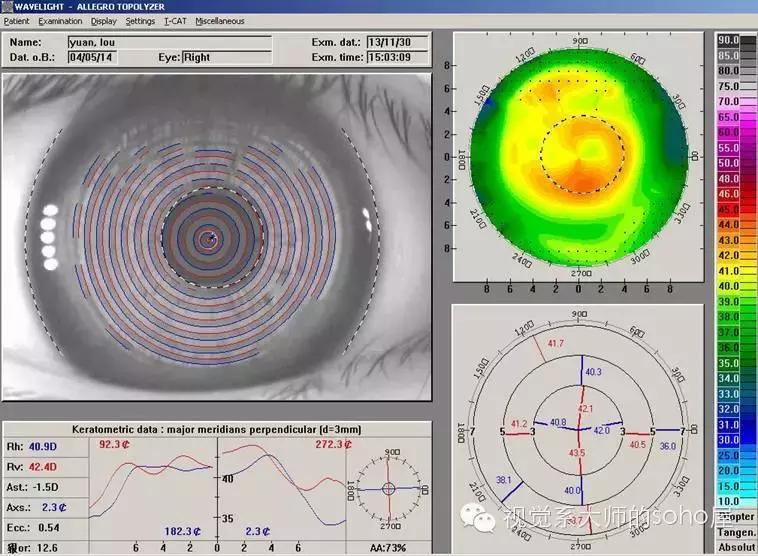The image size is (758, 556).
Task: Click the Name field containing 'yuan, lou'
Action: 170,43
